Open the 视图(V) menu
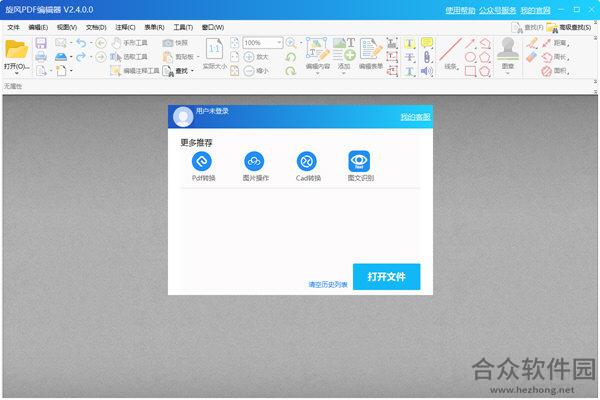 tap(67, 27)
